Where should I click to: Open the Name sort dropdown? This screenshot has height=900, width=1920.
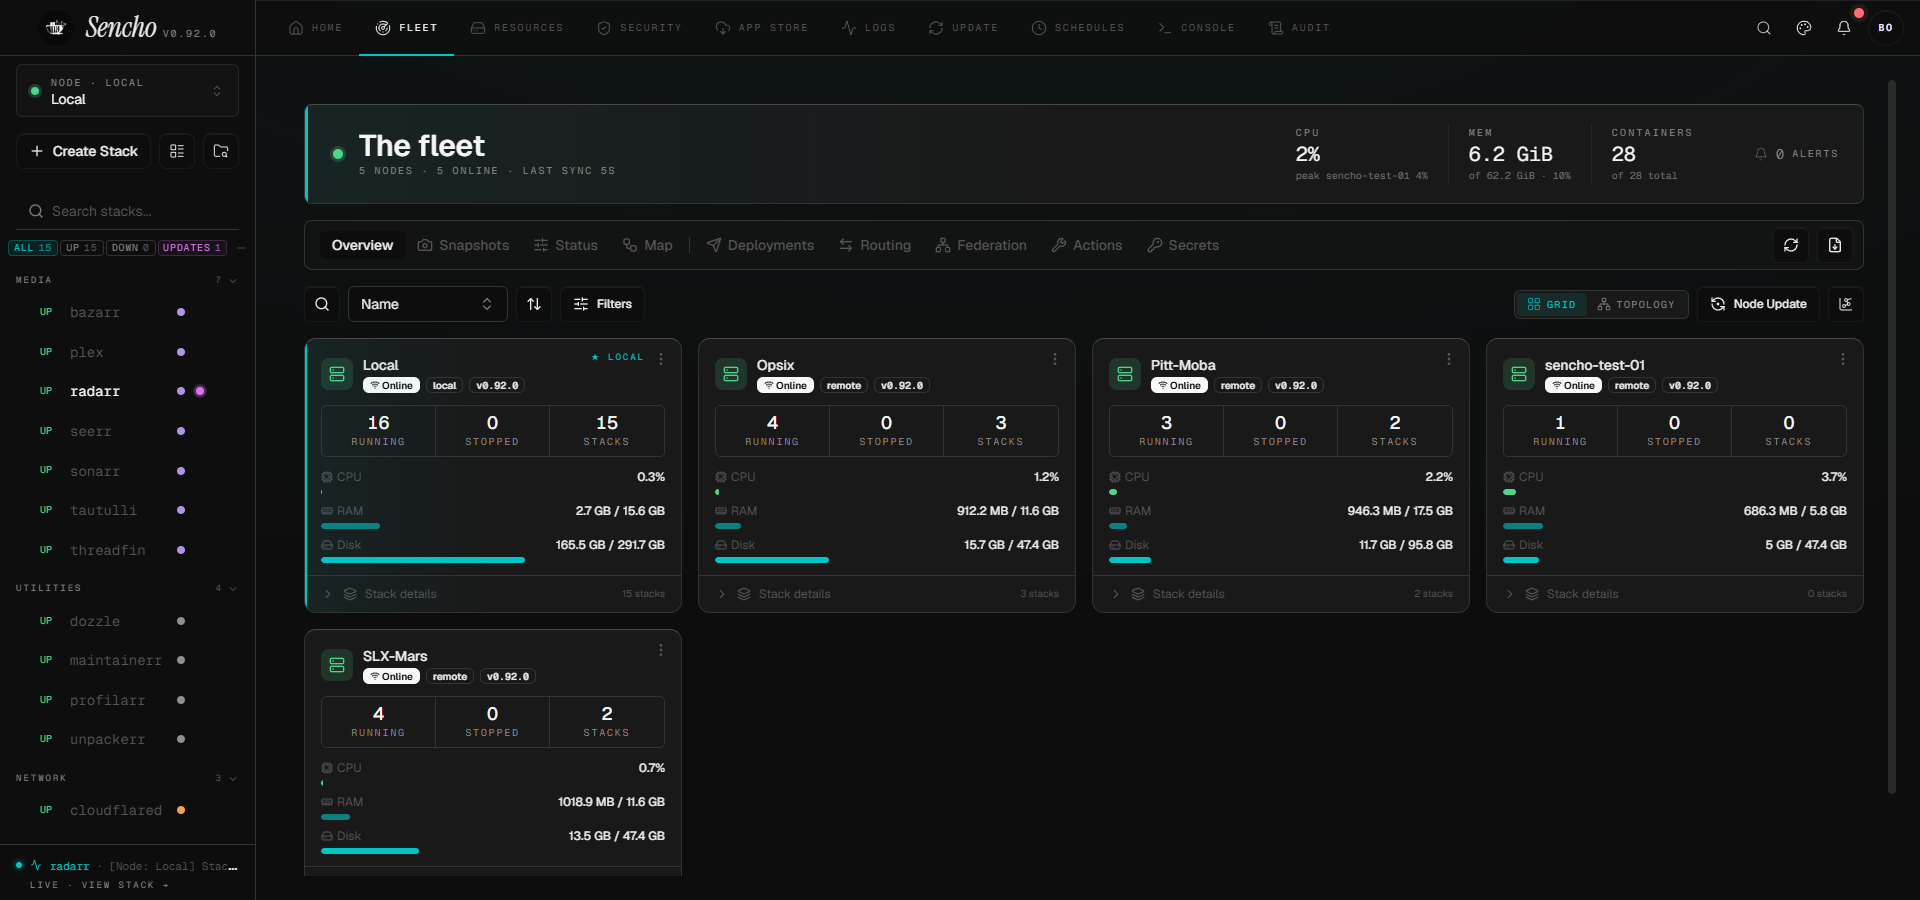427,304
